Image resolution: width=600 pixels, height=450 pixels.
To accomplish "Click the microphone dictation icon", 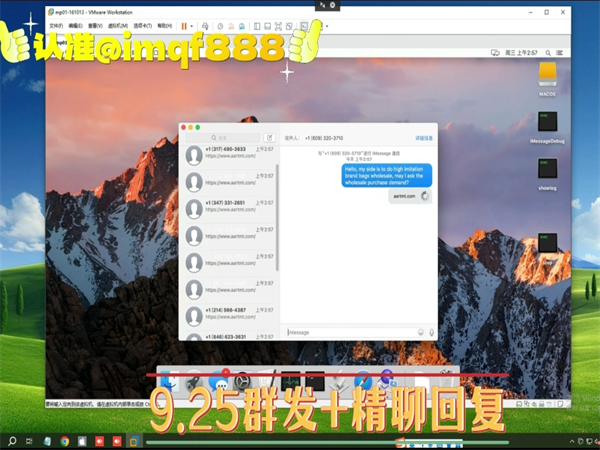I will [432, 332].
